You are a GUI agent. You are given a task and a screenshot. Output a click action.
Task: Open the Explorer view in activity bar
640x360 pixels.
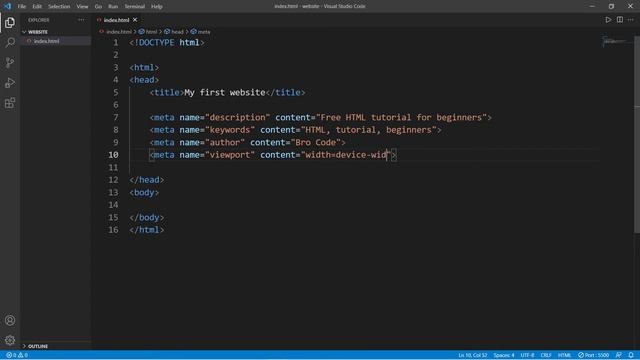point(10,22)
